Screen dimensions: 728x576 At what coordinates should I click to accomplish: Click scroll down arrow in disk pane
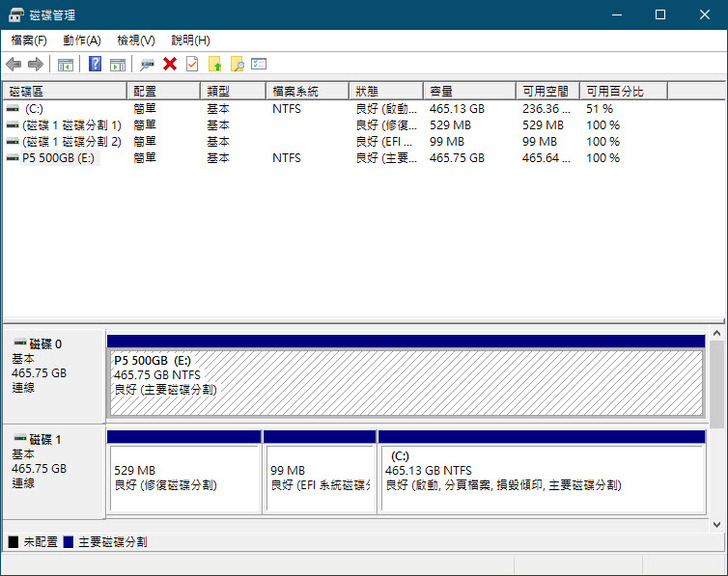(x=716, y=523)
